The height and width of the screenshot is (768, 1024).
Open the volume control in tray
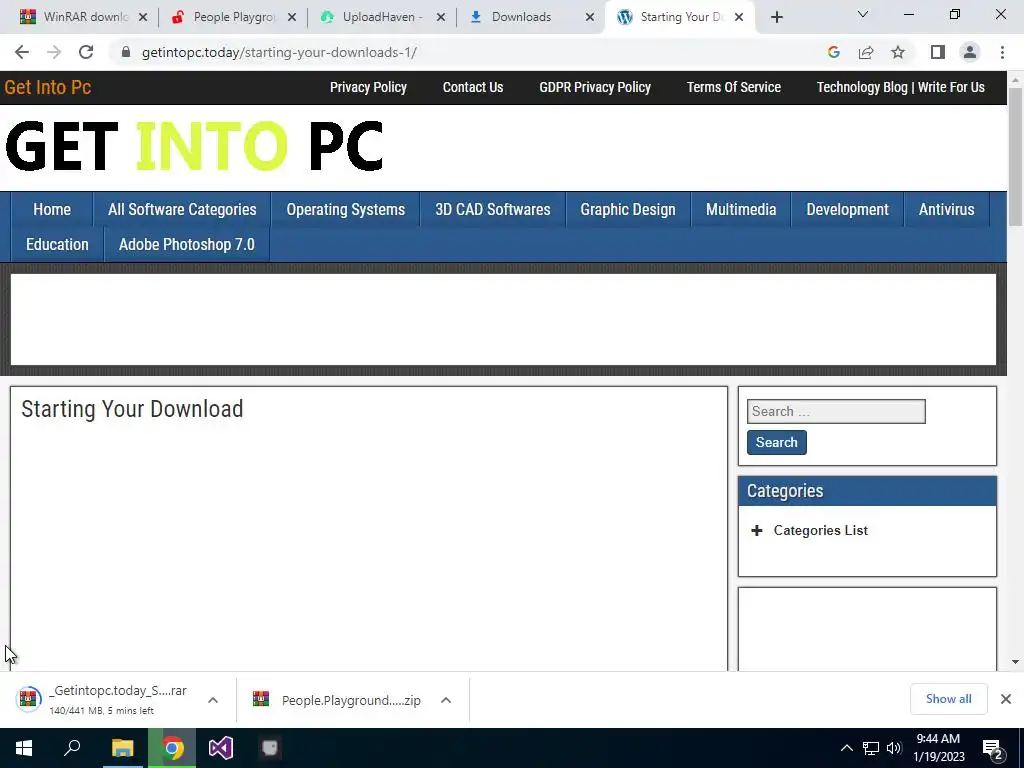[x=894, y=748]
